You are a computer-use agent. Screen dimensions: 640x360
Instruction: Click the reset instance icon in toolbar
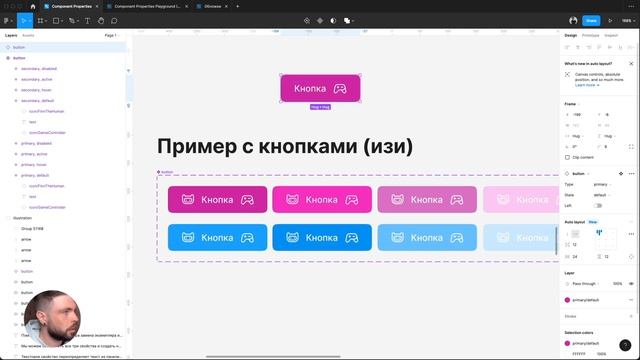307,21
